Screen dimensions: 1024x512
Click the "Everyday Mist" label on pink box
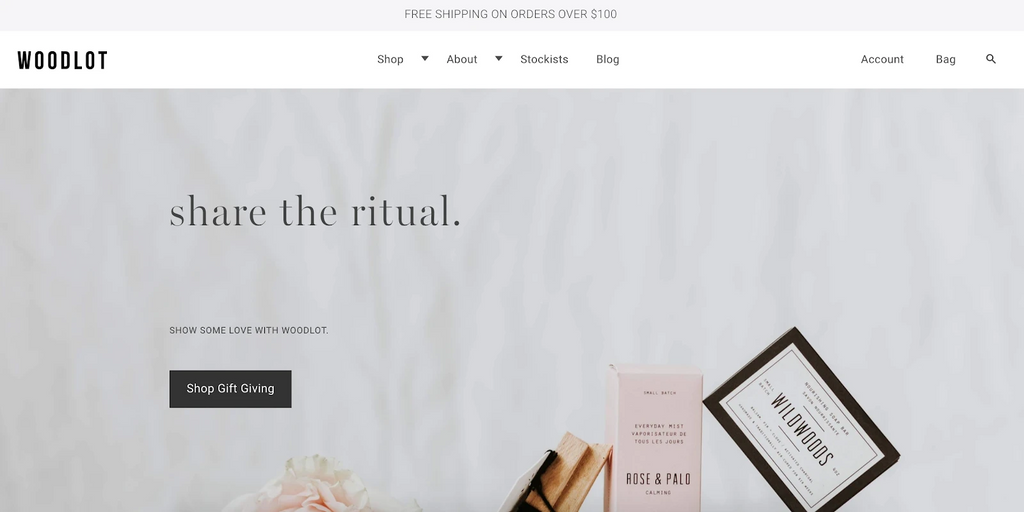(658, 426)
